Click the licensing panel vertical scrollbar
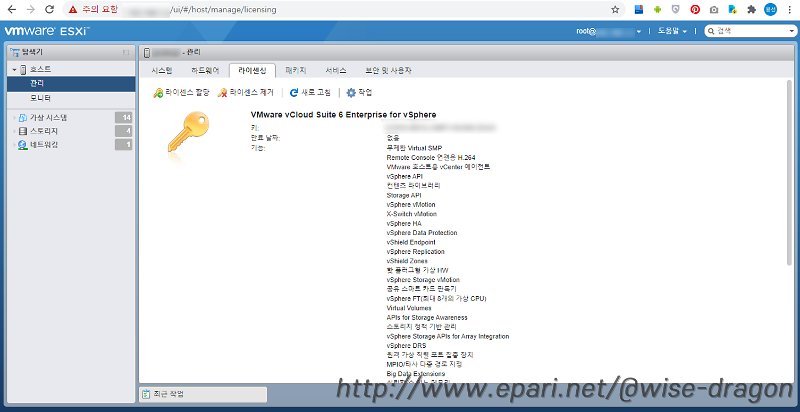The image size is (800, 412). (790, 172)
